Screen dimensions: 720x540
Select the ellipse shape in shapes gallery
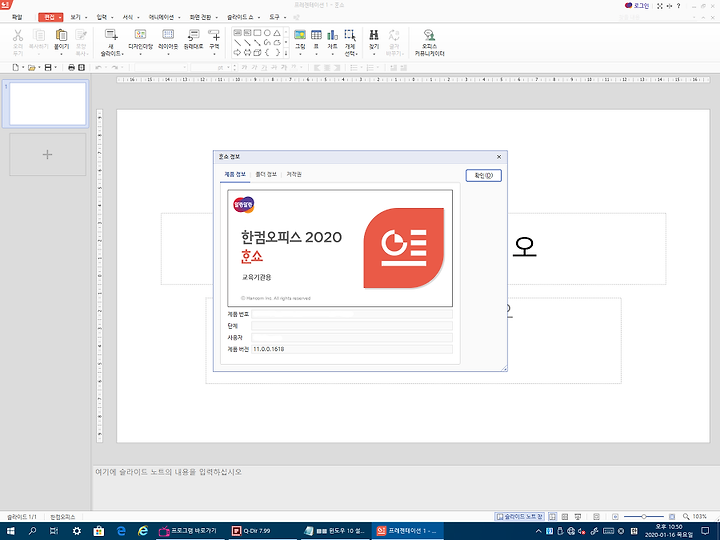point(267,33)
